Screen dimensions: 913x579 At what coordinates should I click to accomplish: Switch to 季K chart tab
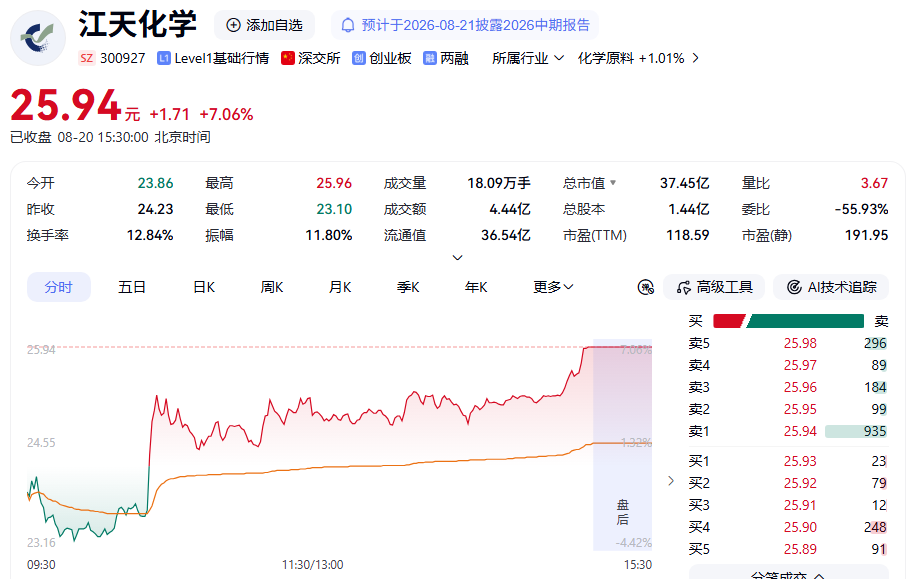click(408, 287)
